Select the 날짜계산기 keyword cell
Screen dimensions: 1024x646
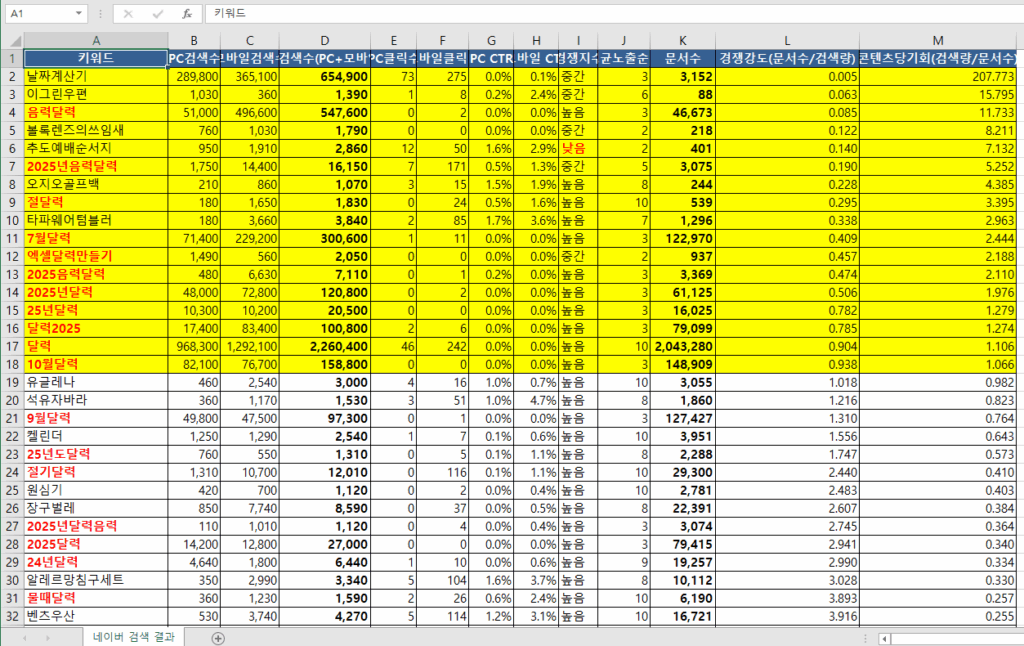coord(96,76)
